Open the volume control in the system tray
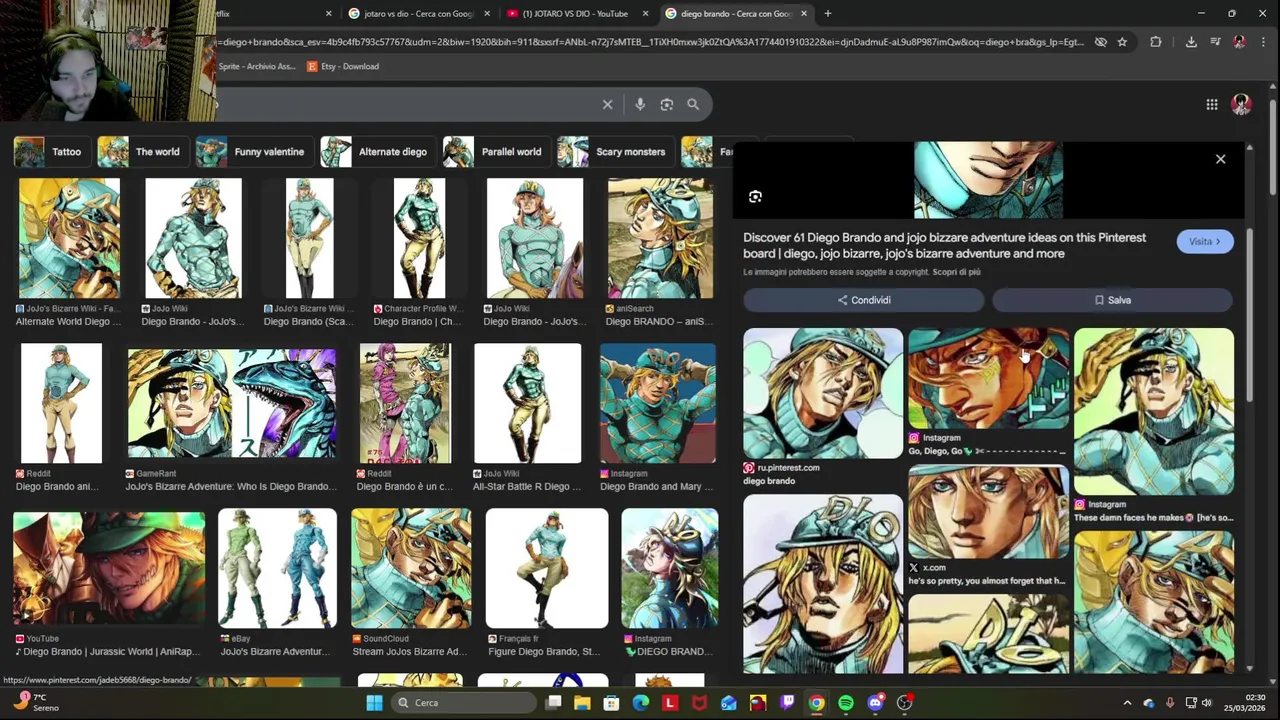The width and height of the screenshot is (1280, 720). [x=1206, y=703]
